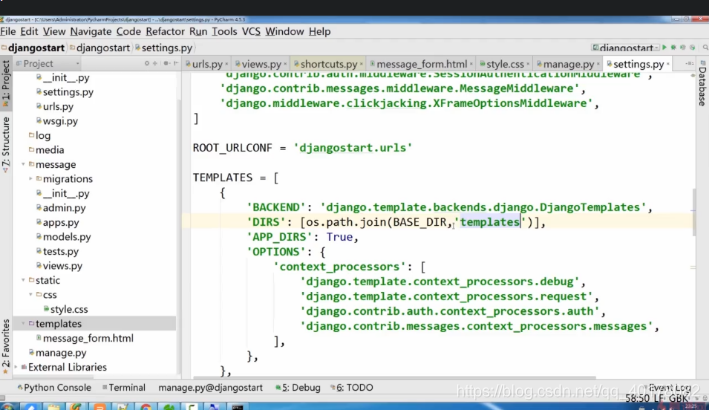Collapse the css folder
Viewport: 710px width, 410px height.
tap(30, 295)
